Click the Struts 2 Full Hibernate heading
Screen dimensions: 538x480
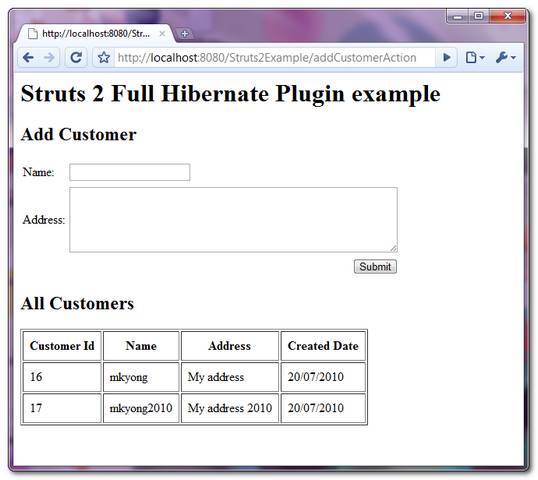click(230, 94)
